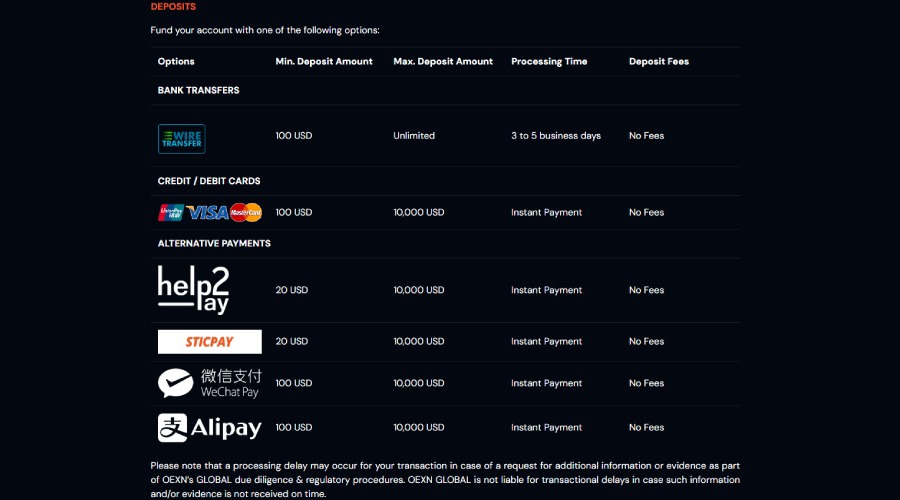Select the WeChat Pay logo
This screenshot has width=900, height=500.
coord(209,383)
